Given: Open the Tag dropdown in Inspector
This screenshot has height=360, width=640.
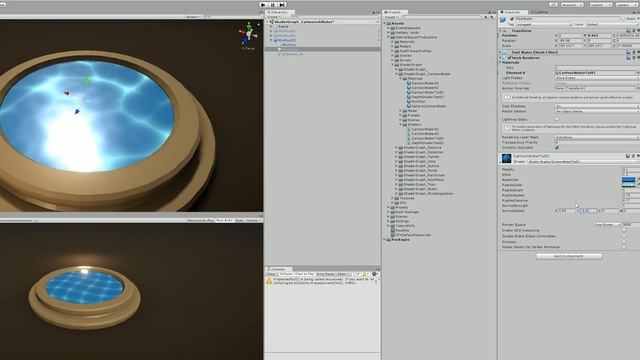Looking at the screenshot, I should point(544,24).
